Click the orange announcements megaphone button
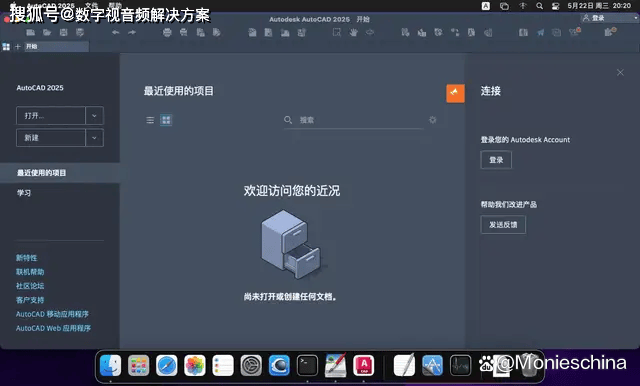 click(x=456, y=93)
